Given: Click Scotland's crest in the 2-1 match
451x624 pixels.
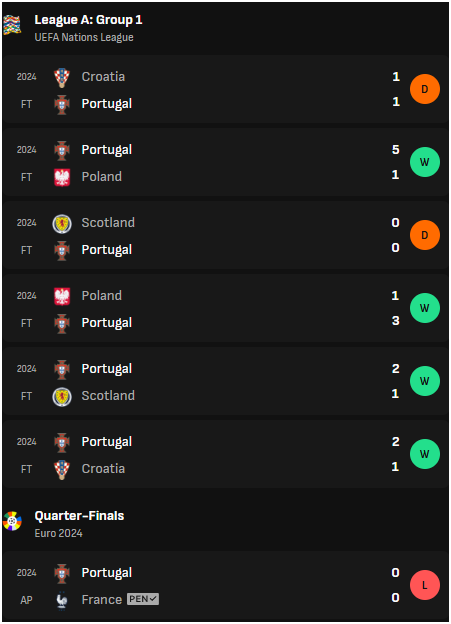Looking at the screenshot, I should coord(62,397).
